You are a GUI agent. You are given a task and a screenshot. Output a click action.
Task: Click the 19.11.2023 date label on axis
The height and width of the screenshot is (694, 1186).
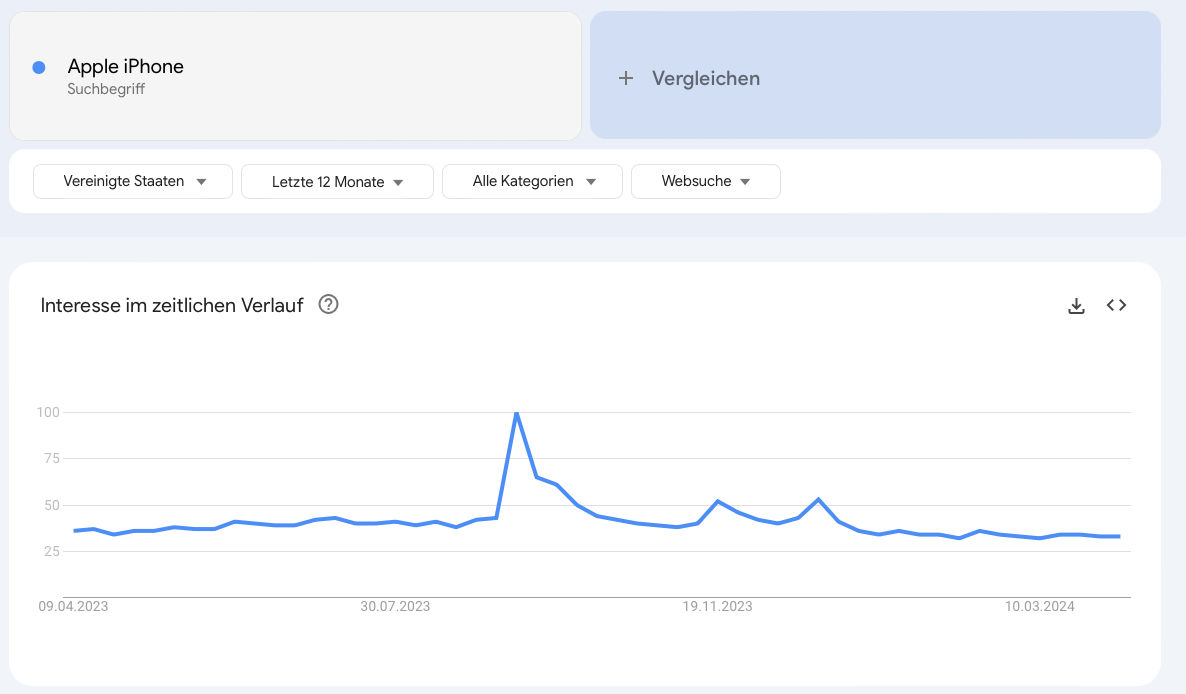pos(717,606)
